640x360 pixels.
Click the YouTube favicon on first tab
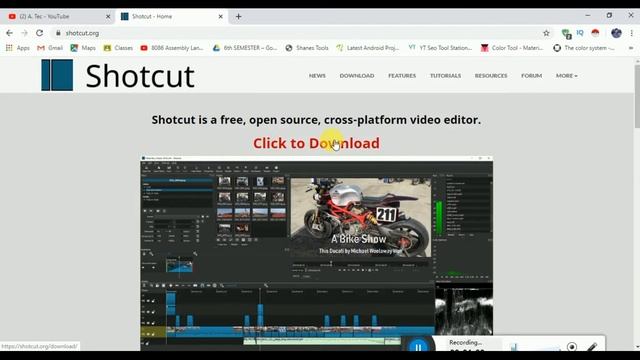point(12,16)
